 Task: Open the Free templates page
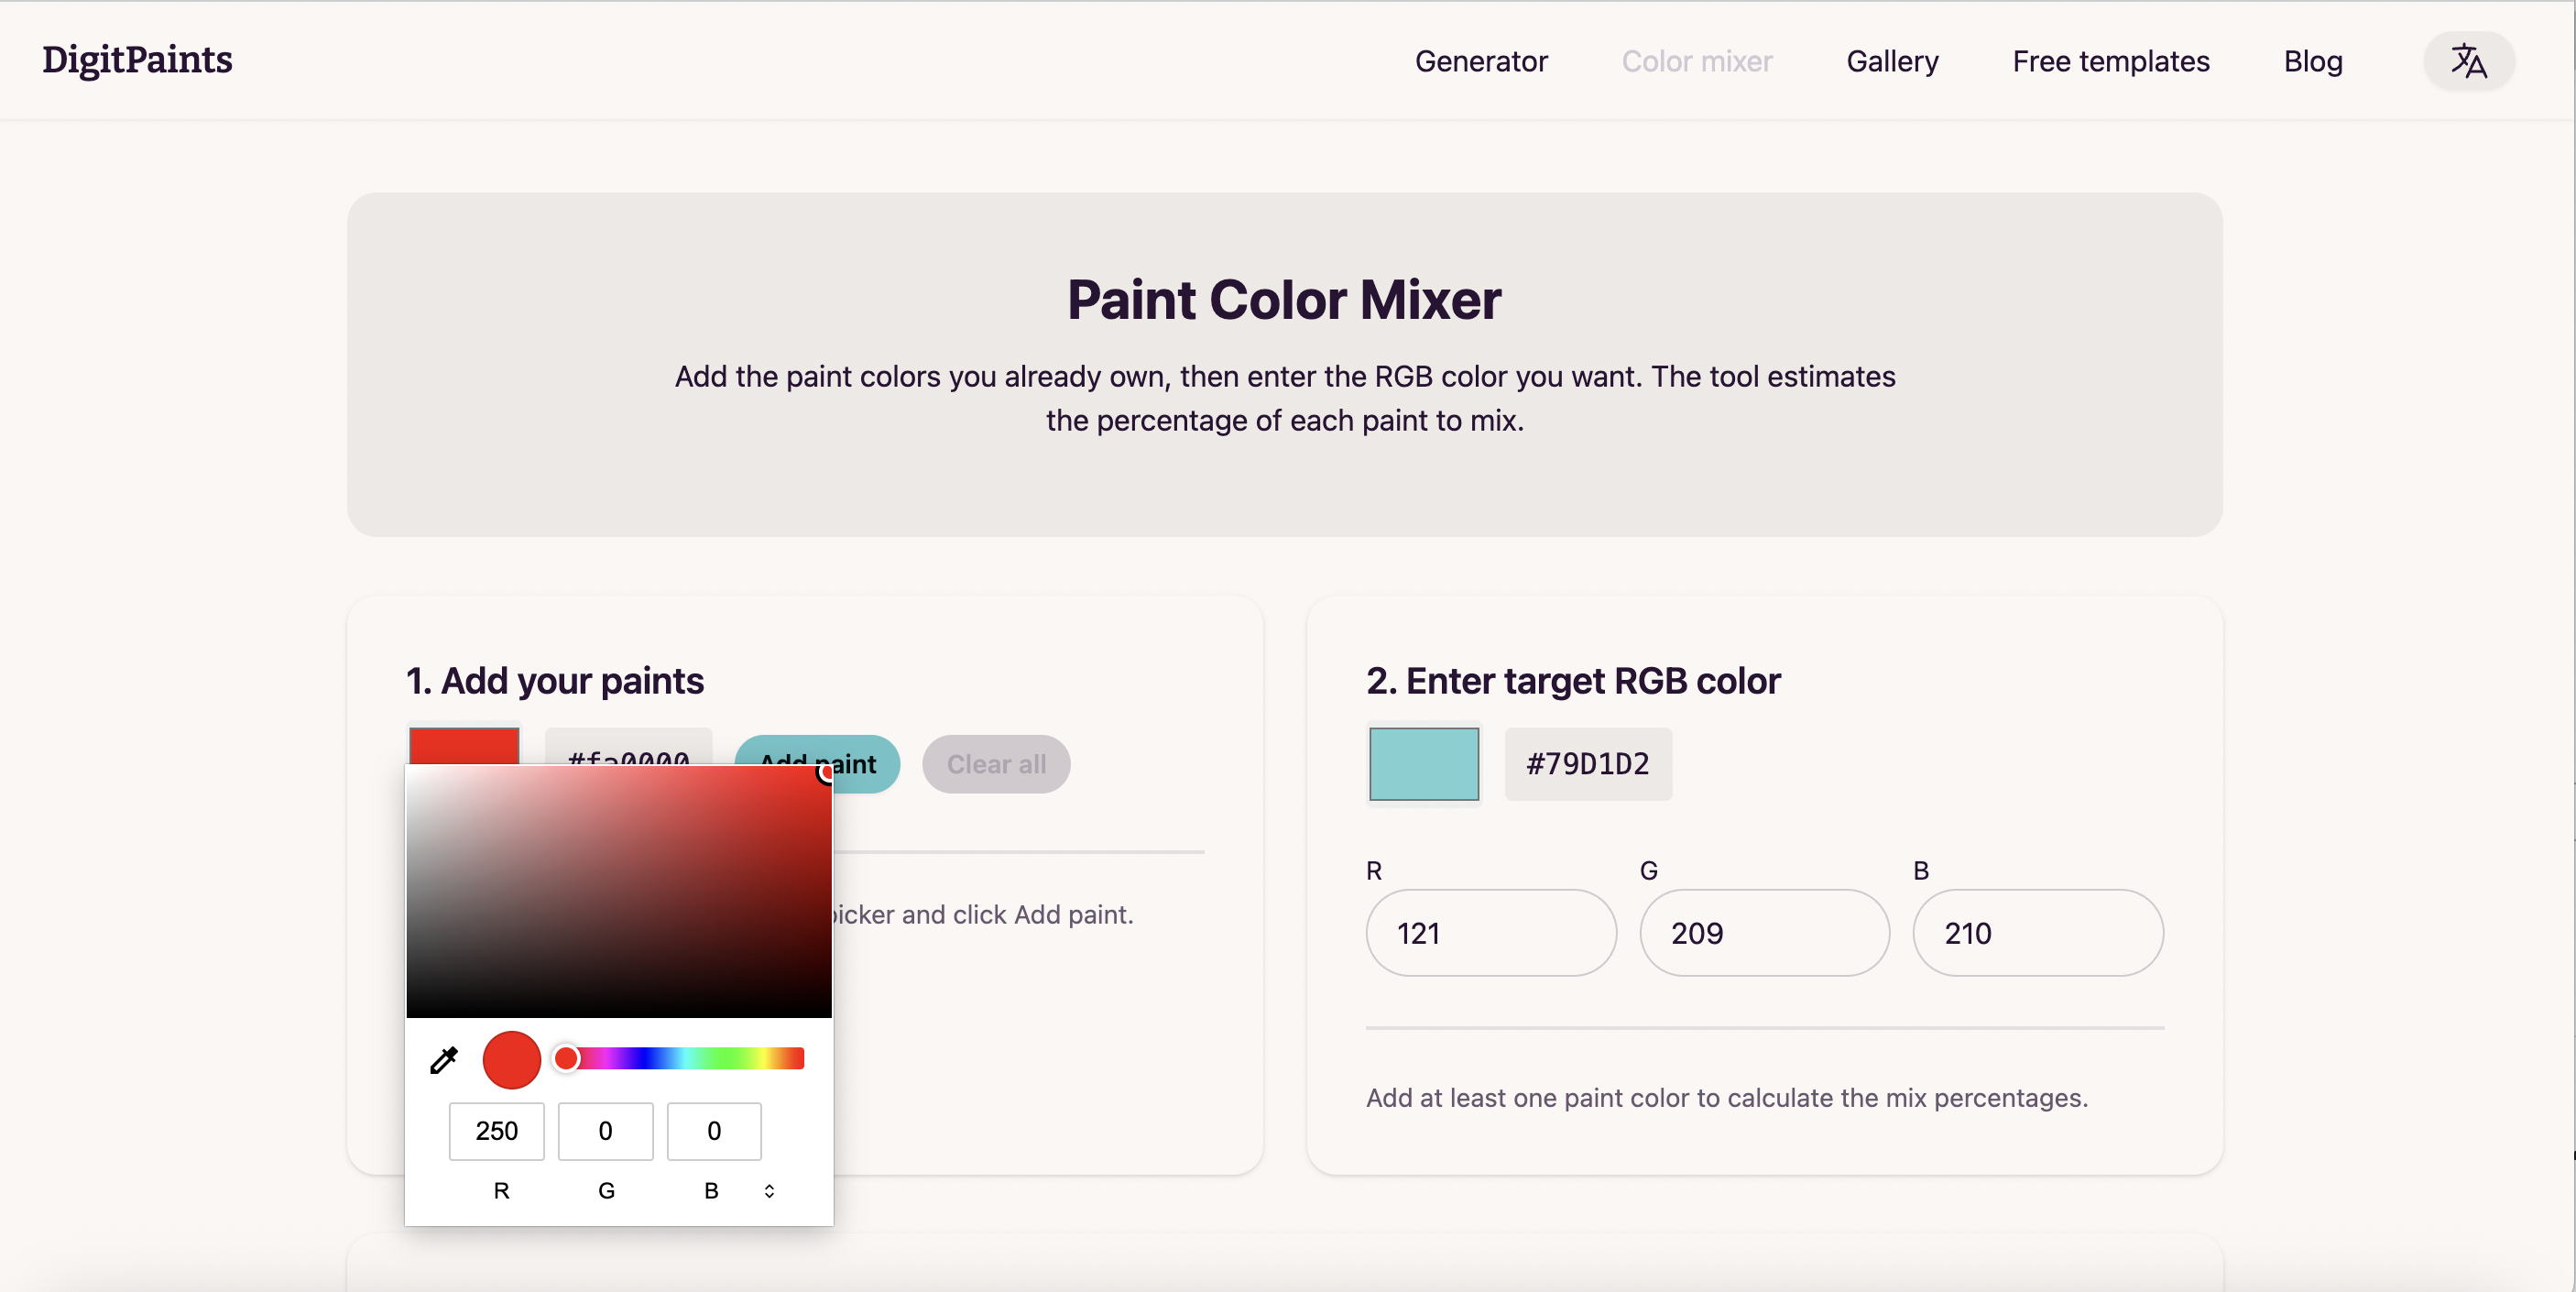point(2110,61)
